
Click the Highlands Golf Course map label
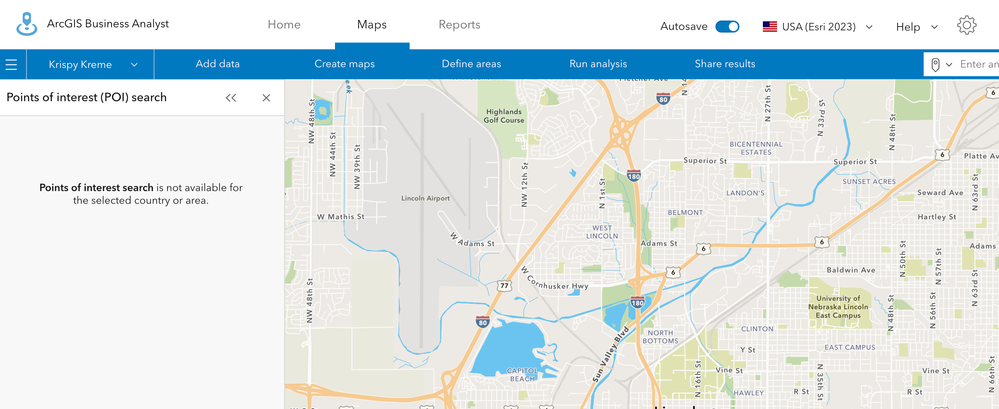pyautogui.click(x=504, y=115)
